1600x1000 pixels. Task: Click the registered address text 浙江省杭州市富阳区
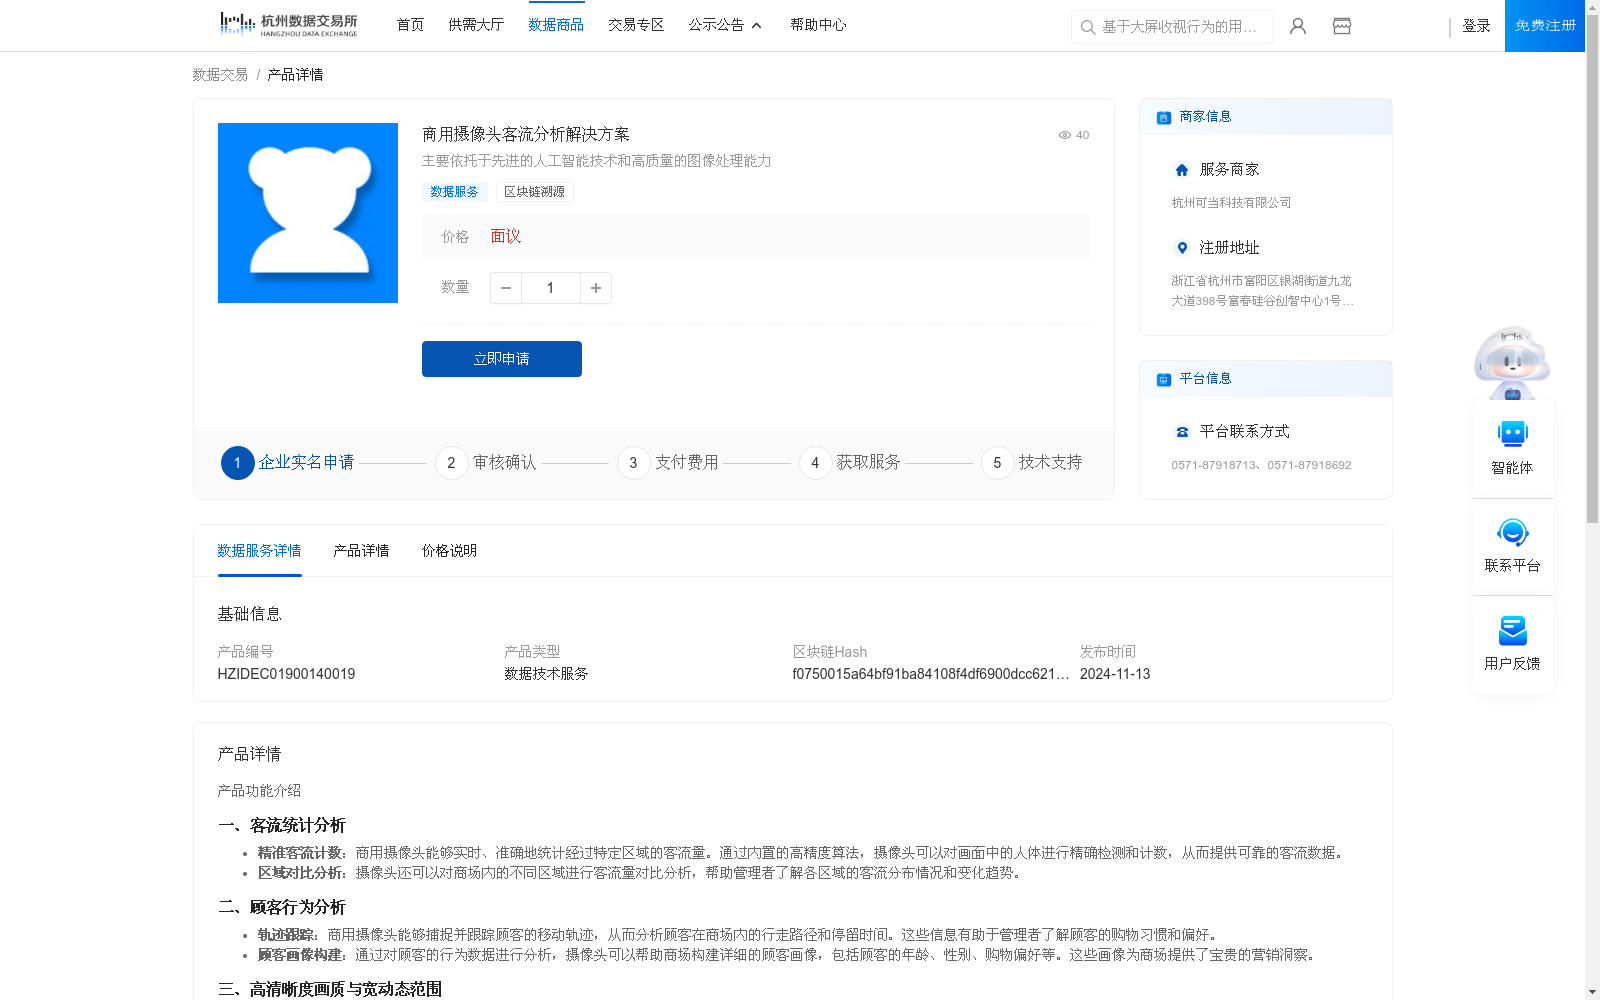pos(1262,291)
